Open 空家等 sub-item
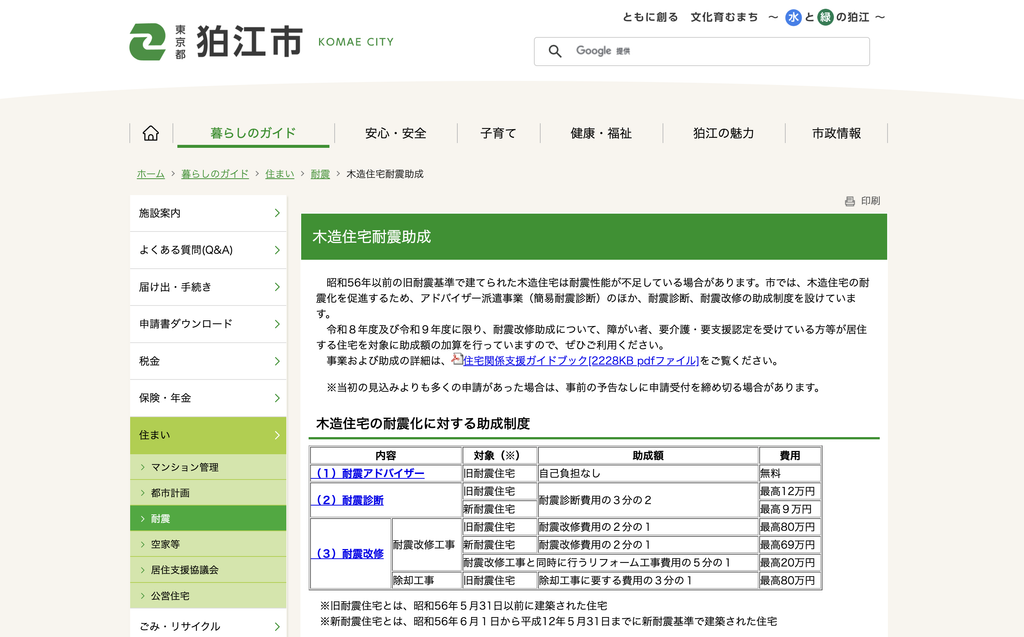 [x=208, y=544]
